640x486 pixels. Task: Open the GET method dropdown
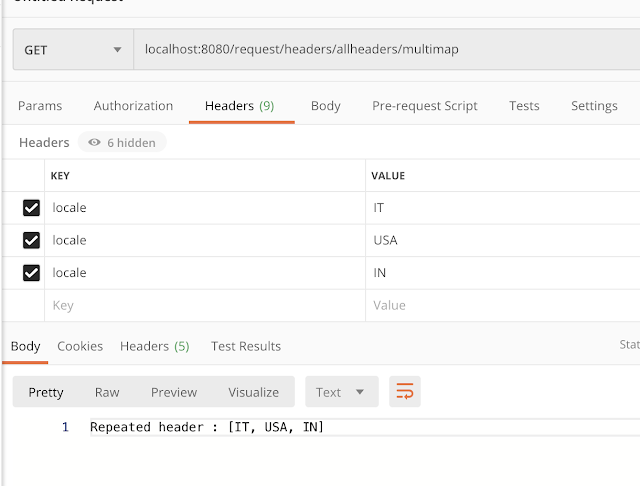pos(73,50)
